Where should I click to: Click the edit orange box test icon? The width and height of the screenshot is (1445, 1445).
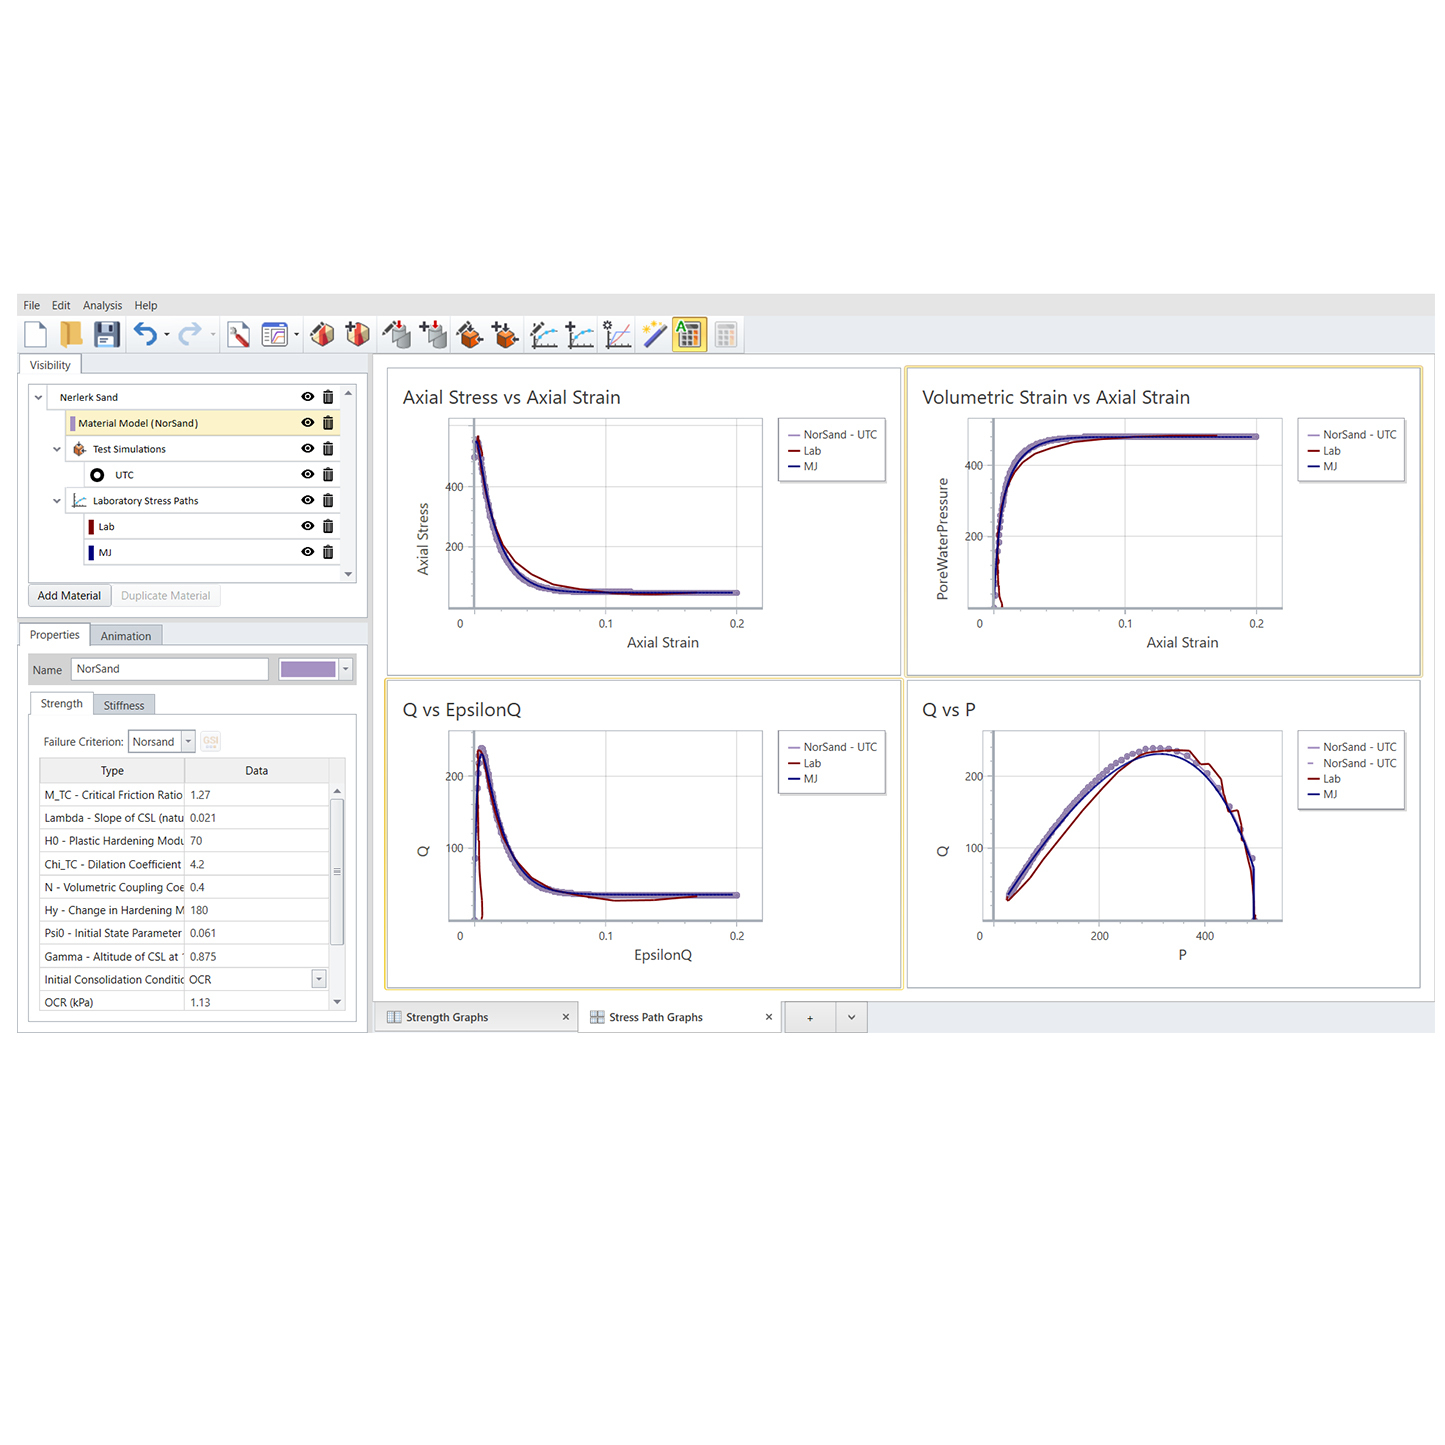coord(469,335)
